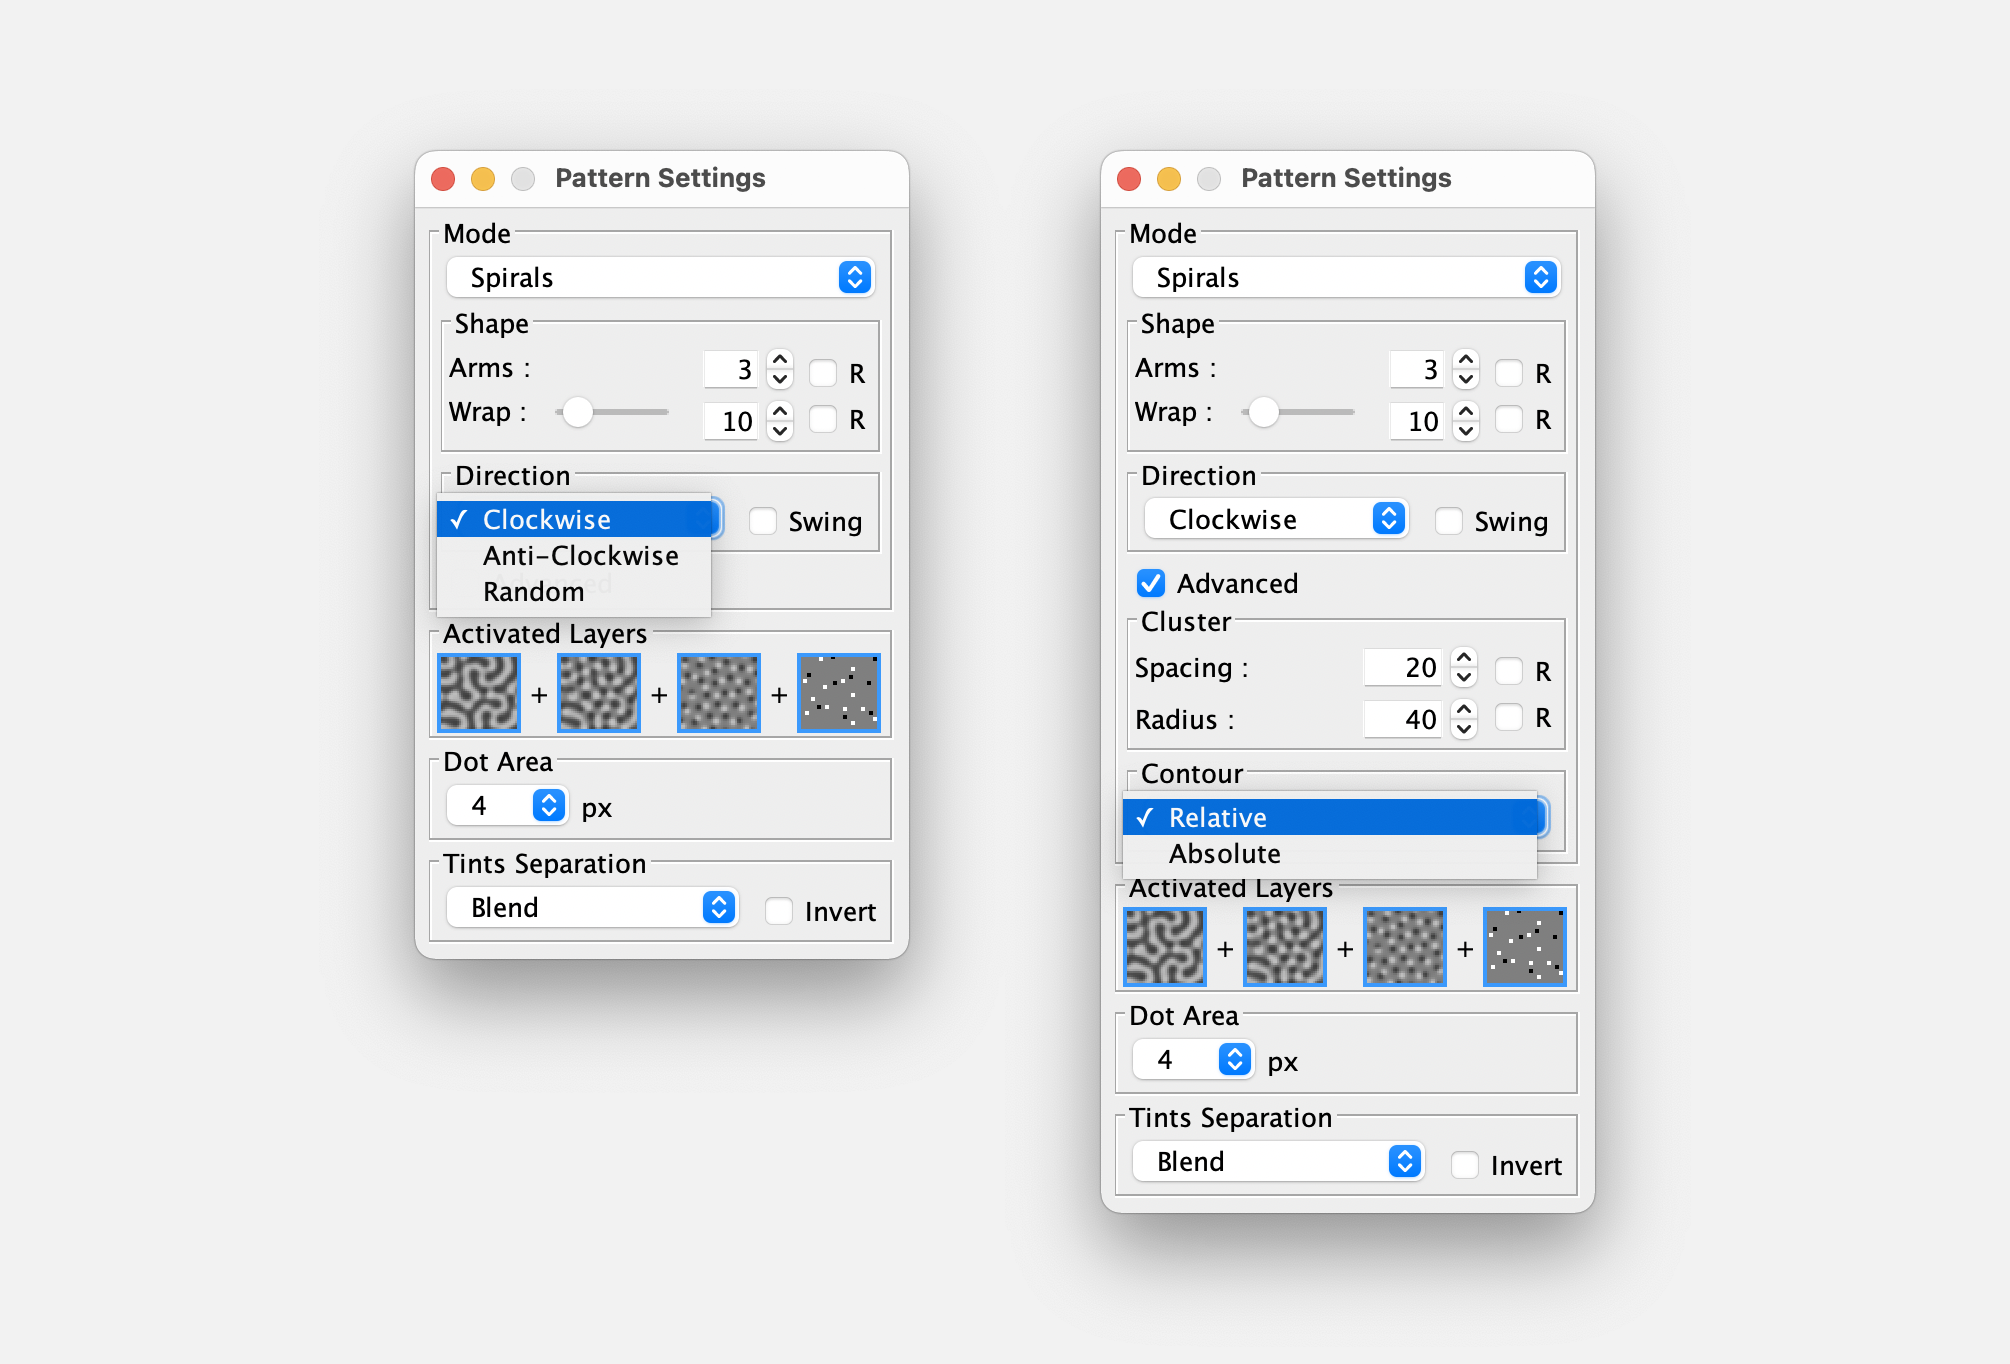Select the dotted fourth layer in left window
Image resolution: width=2010 pixels, height=1364 pixels.
[838, 693]
